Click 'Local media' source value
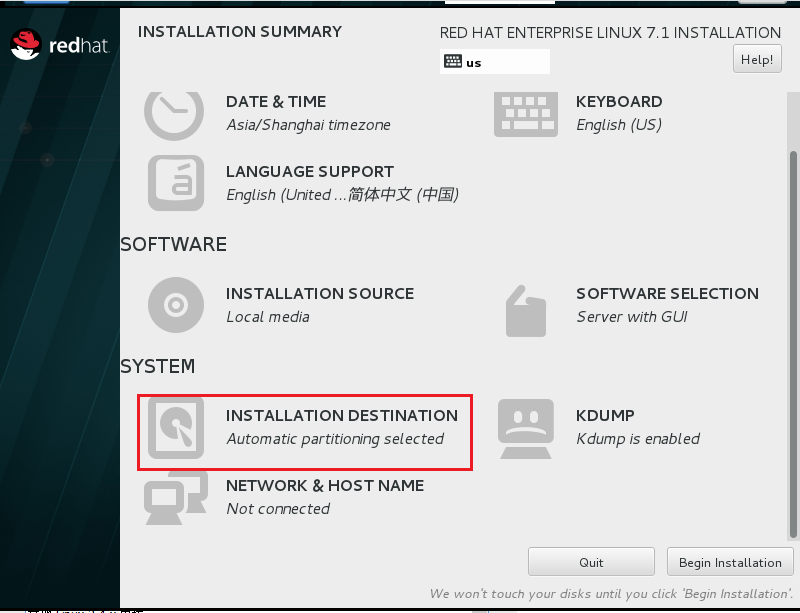 (268, 317)
